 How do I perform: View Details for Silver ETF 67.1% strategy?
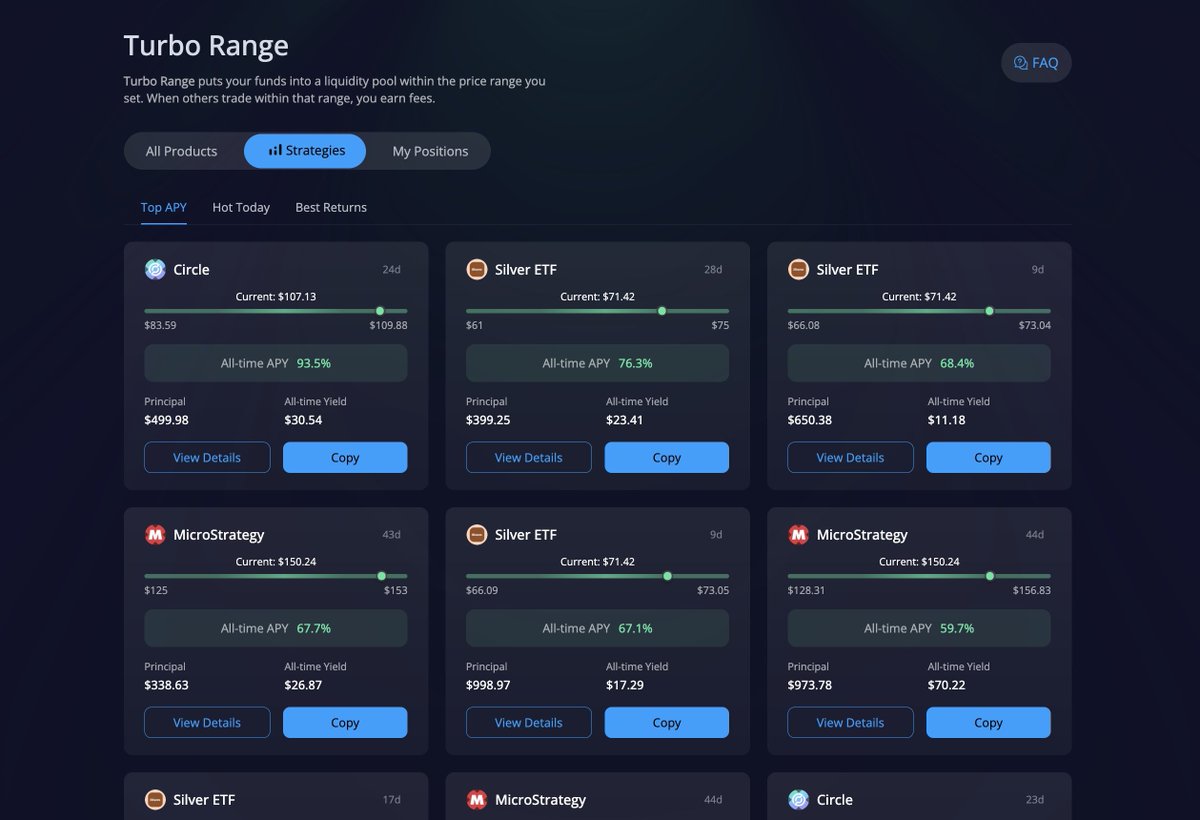[x=529, y=722]
